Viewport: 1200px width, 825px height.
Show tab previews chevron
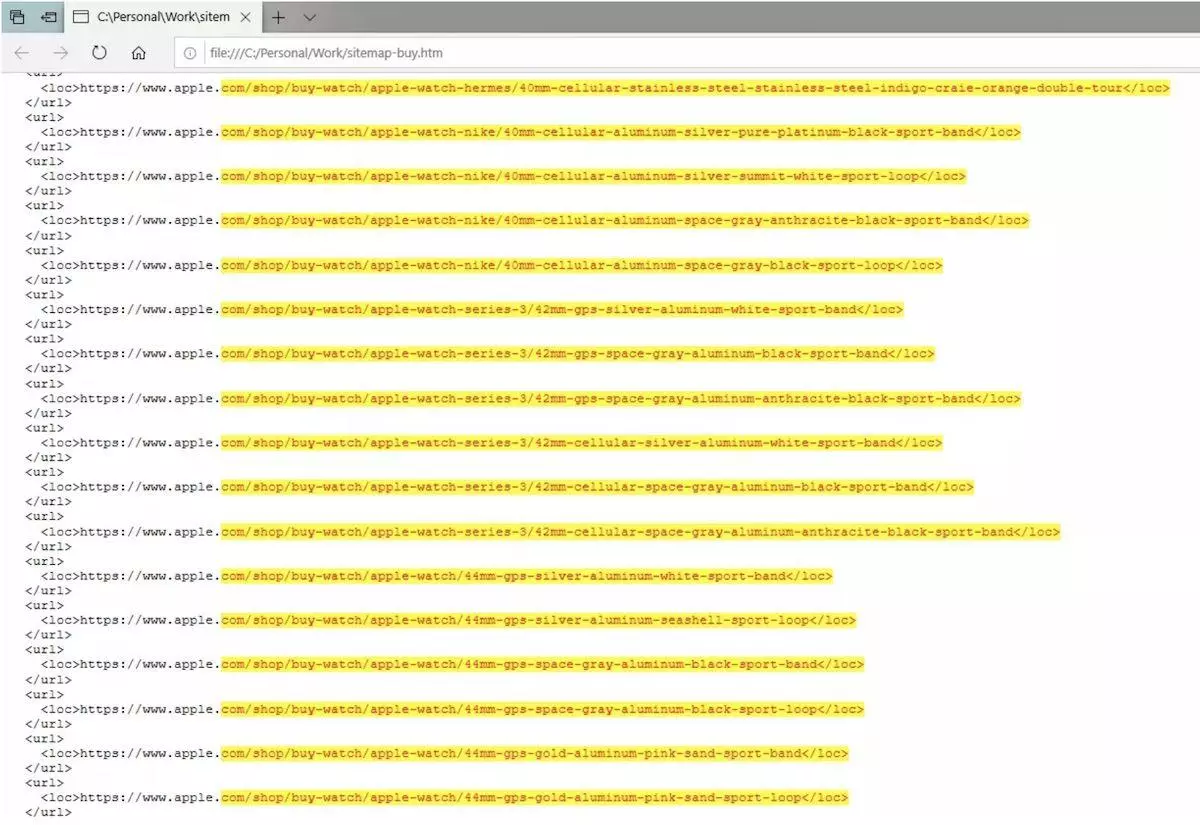[309, 17]
